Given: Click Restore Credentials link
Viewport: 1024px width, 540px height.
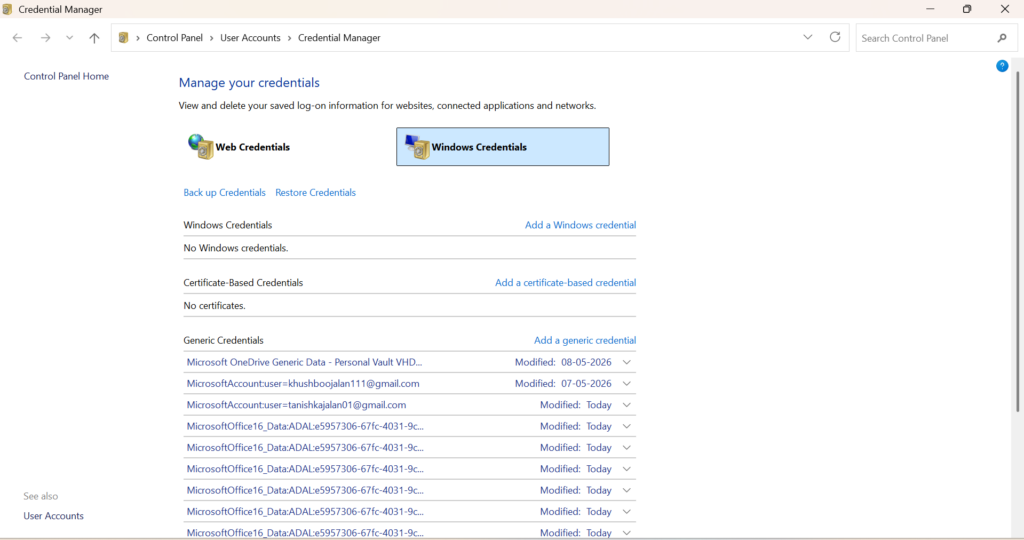Looking at the screenshot, I should 315,193.
